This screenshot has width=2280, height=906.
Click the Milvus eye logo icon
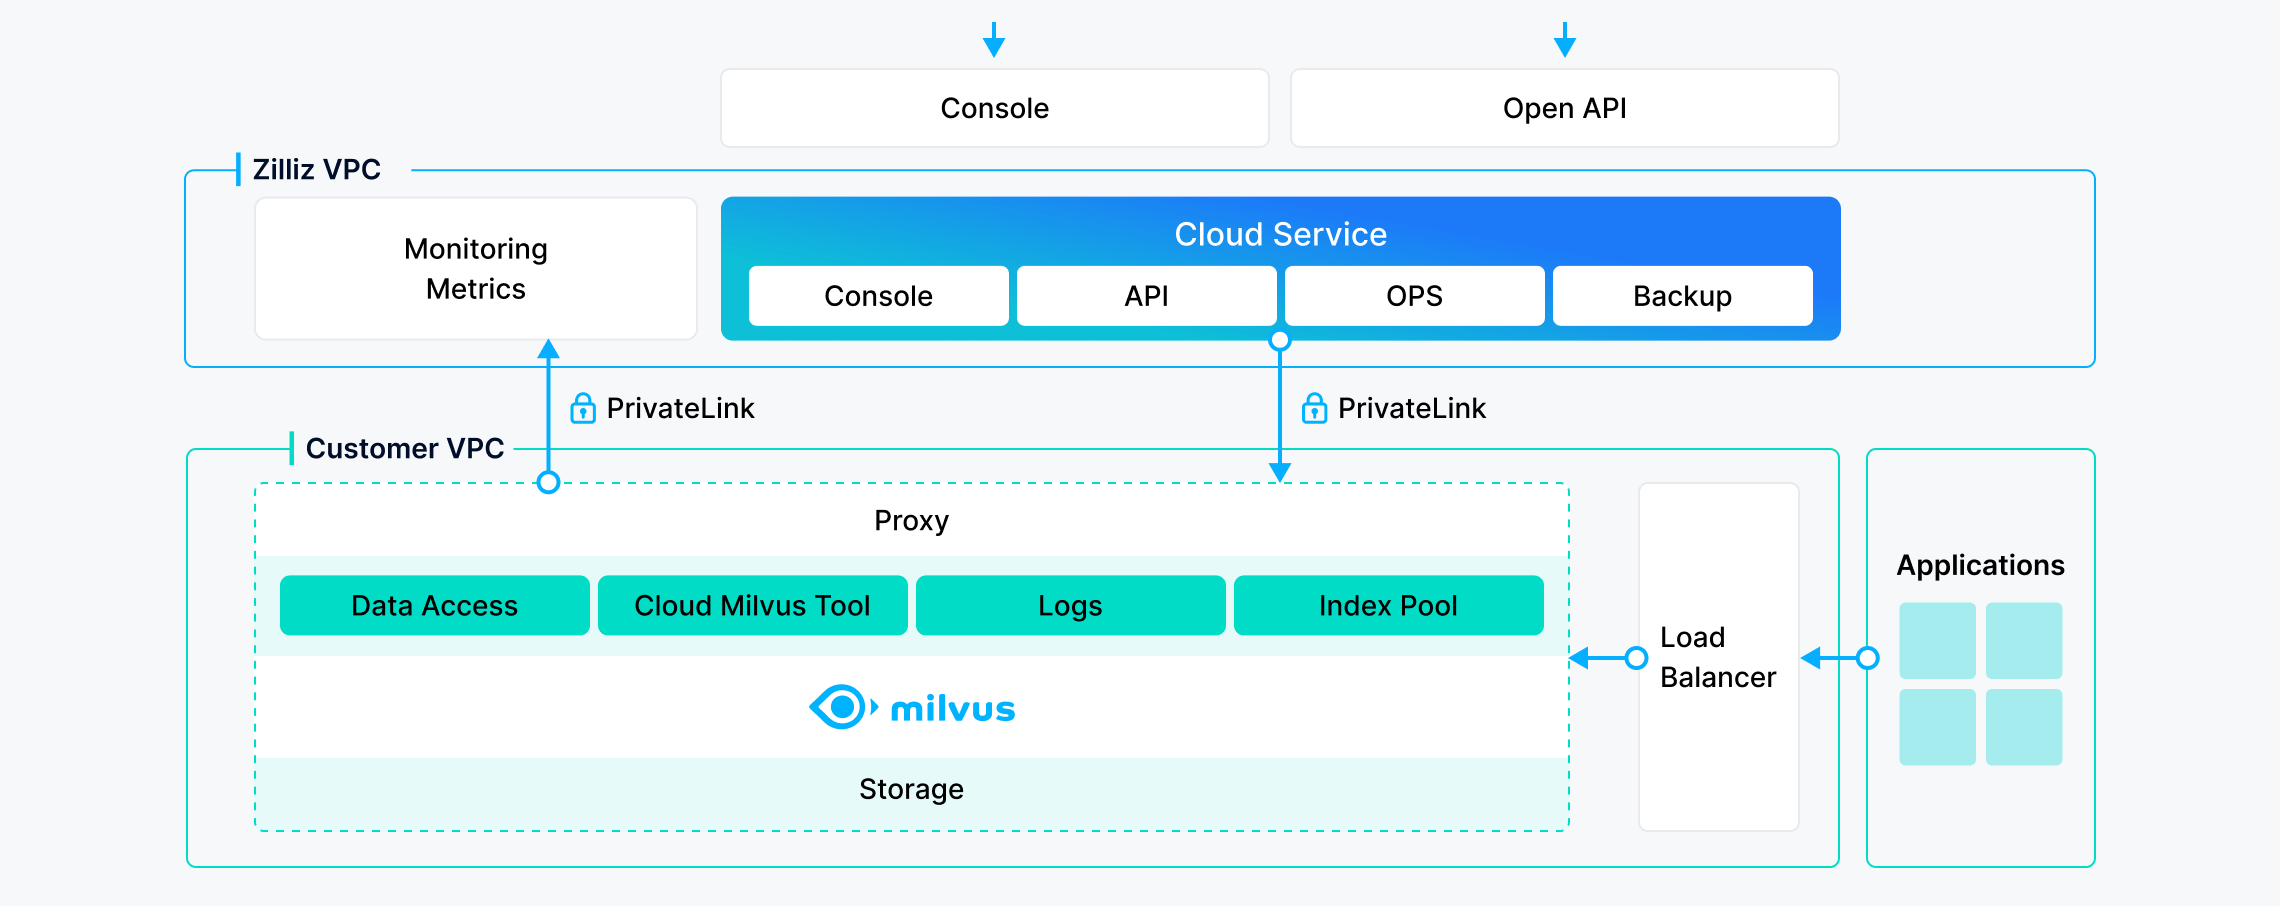pos(843,707)
